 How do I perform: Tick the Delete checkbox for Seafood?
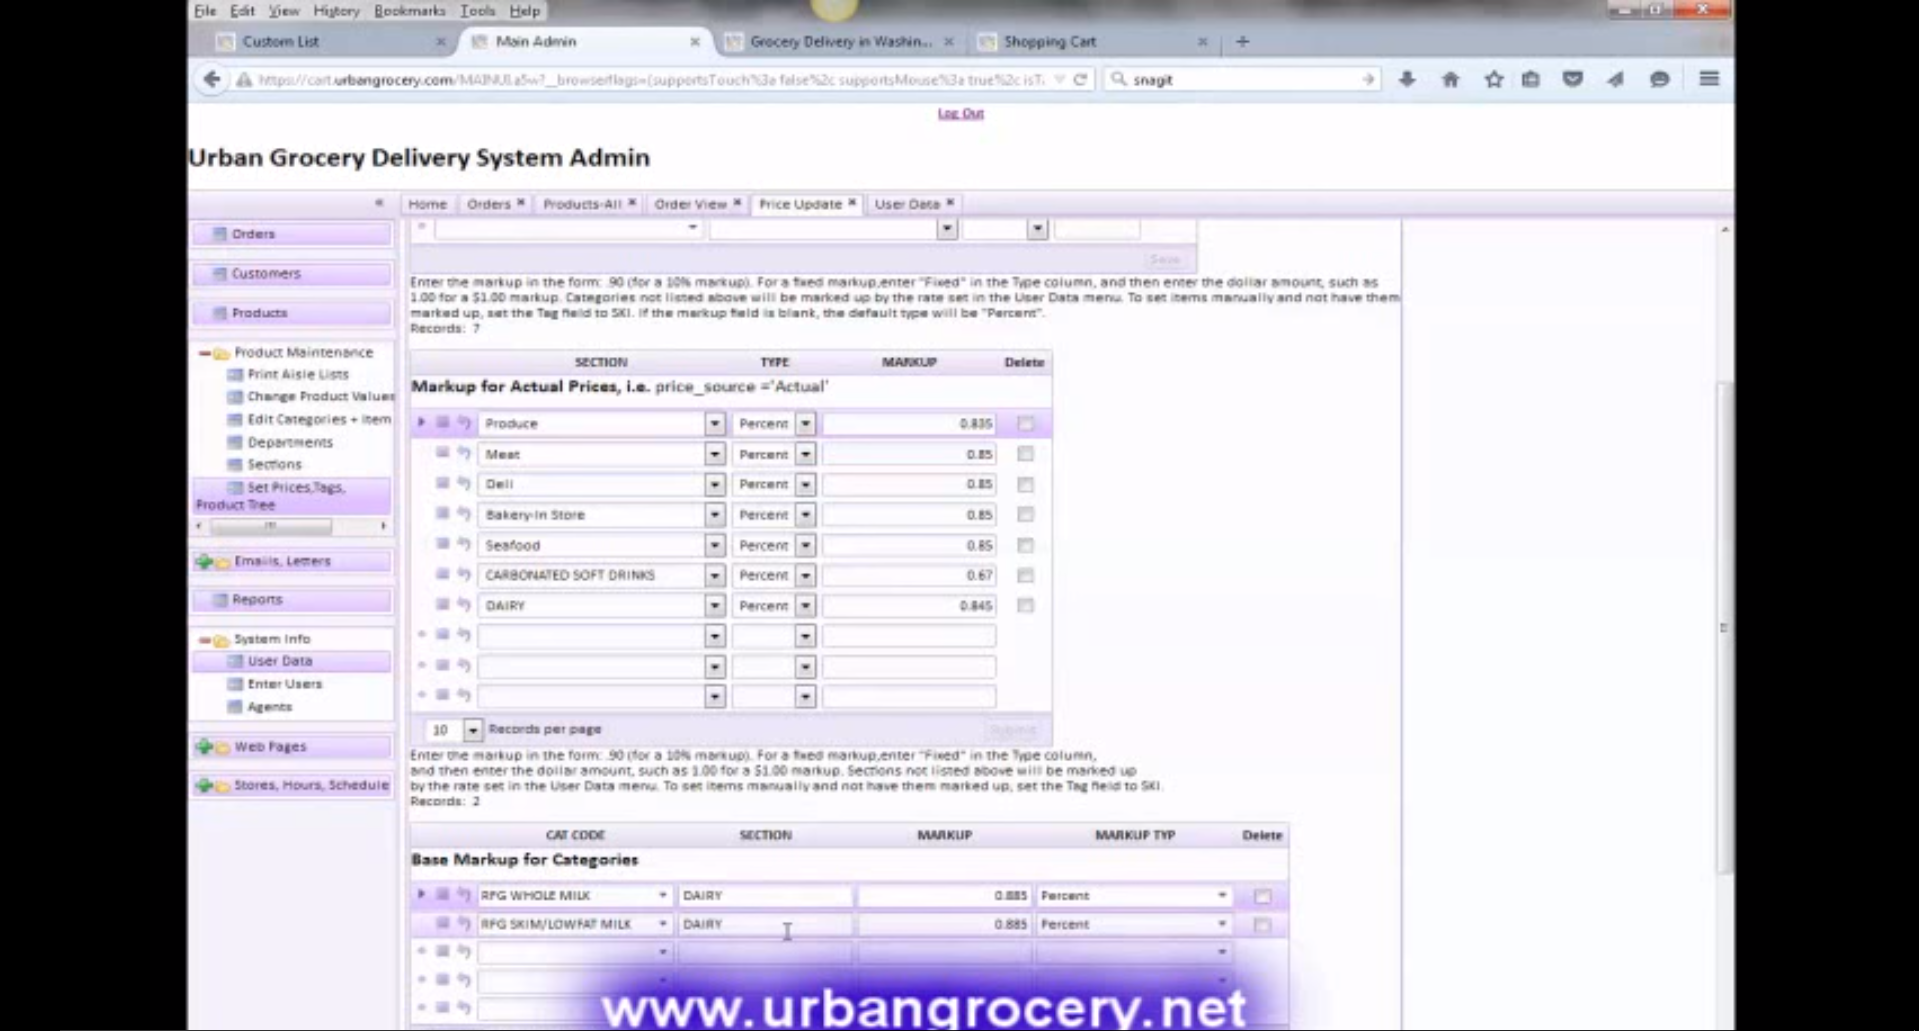click(x=1025, y=545)
